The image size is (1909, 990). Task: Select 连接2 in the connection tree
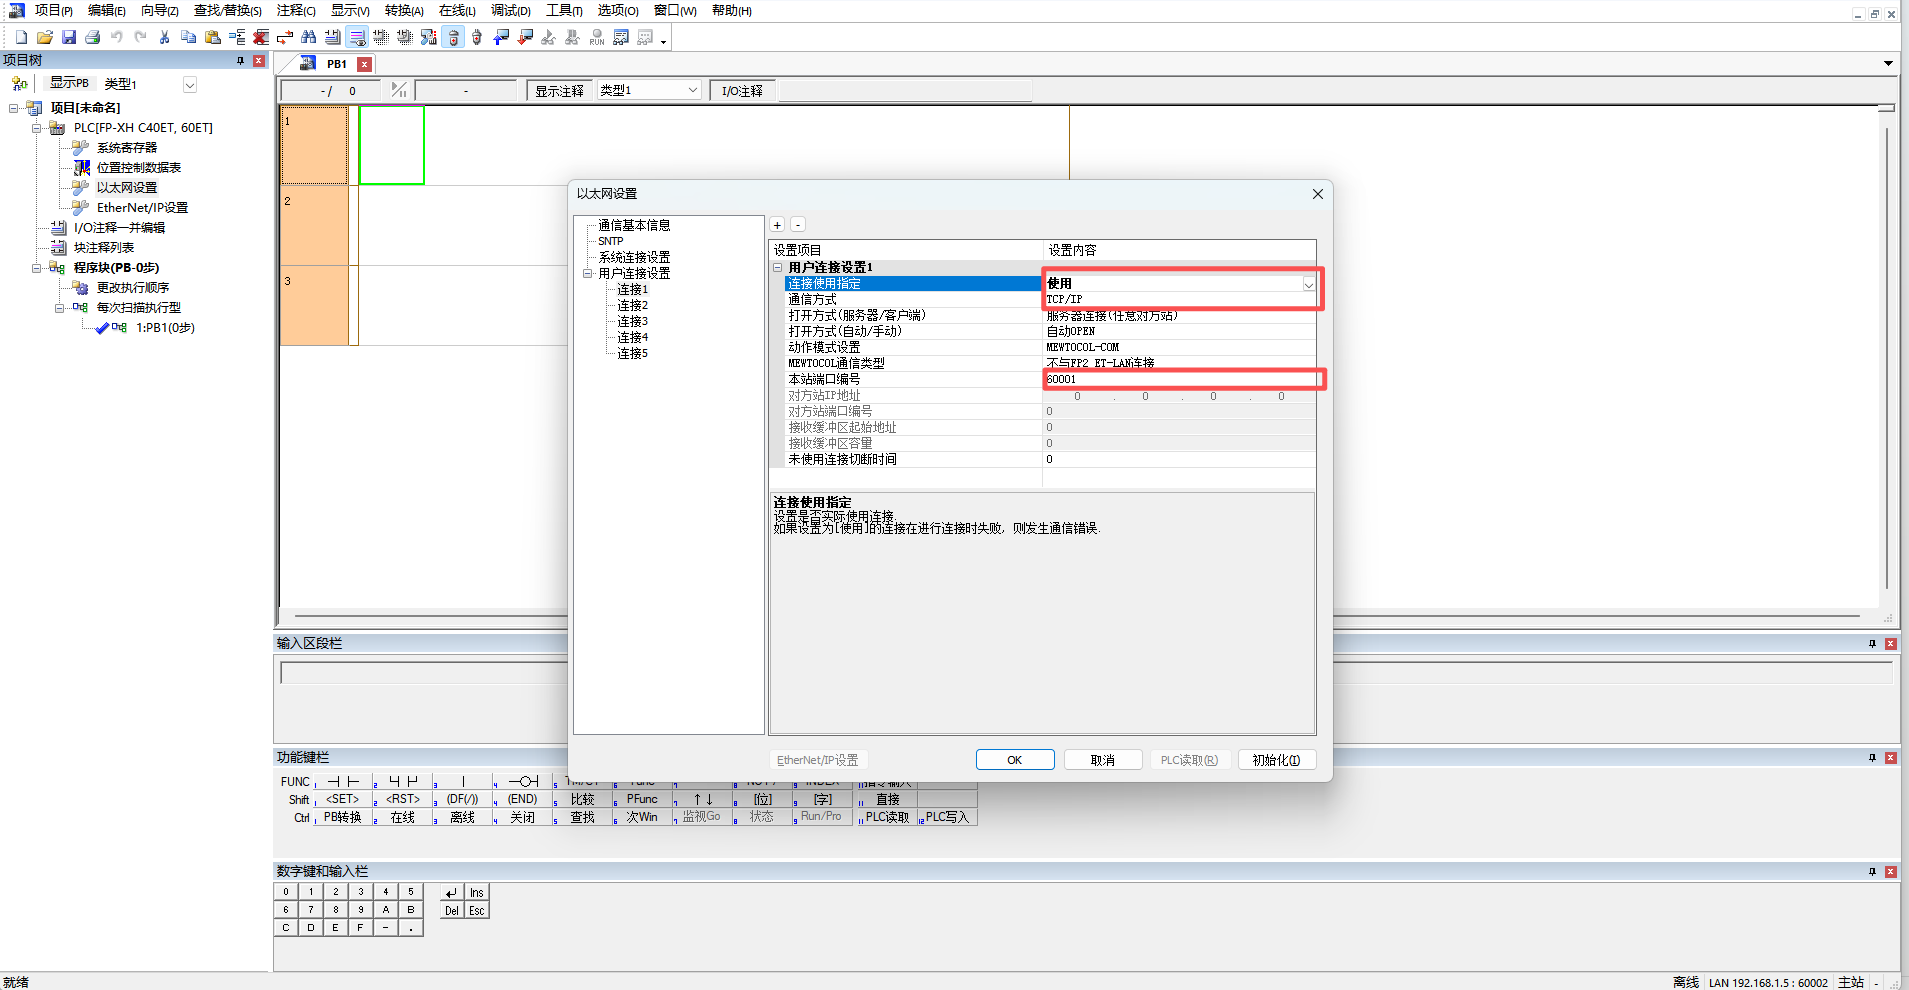pos(632,305)
